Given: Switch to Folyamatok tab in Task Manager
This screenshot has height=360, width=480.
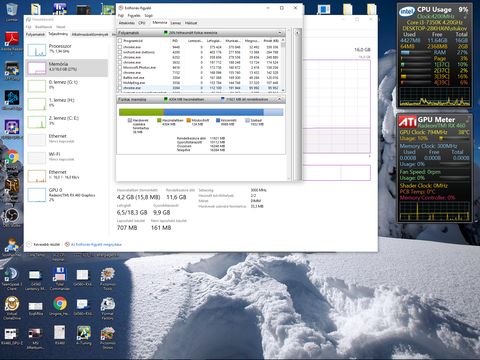Looking at the screenshot, I should 35,34.
